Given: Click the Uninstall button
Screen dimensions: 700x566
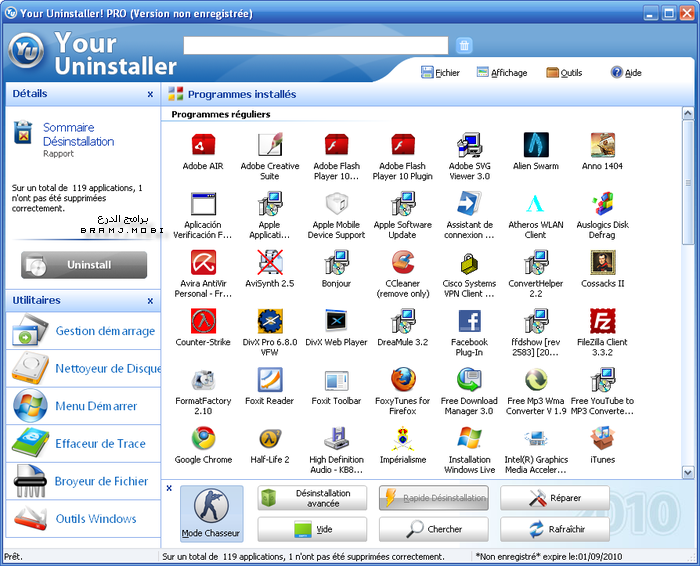Looking at the screenshot, I should (x=84, y=265).
